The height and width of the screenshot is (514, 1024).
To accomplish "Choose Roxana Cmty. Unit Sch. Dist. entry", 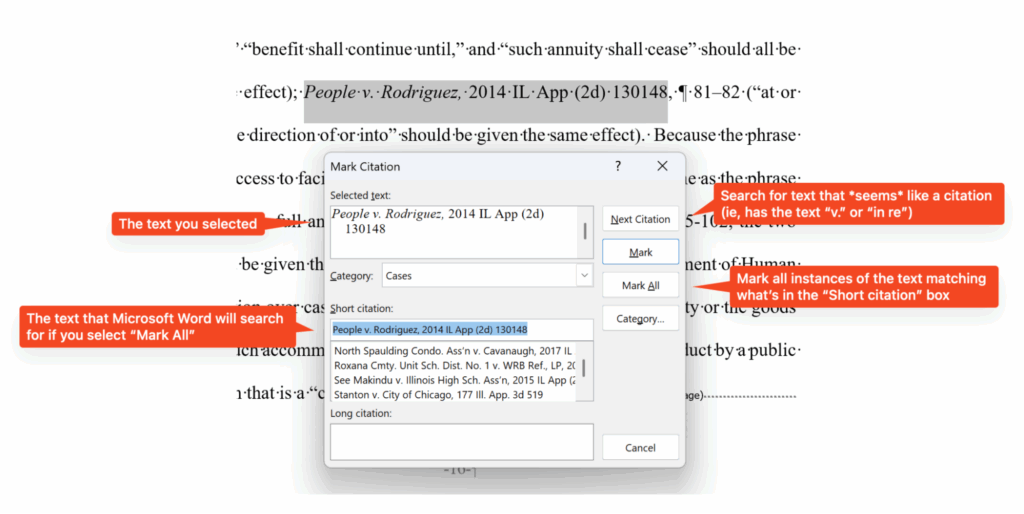I will click(x=454, y=365).
